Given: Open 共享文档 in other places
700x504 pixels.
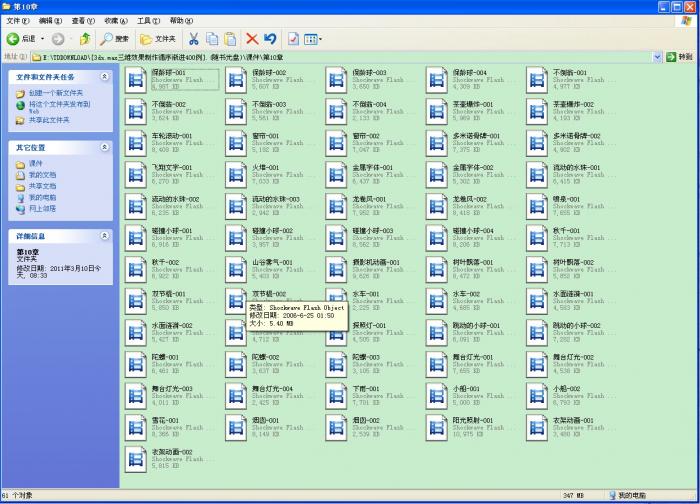Looking at the screenshot, I should (x=42, y=186).
